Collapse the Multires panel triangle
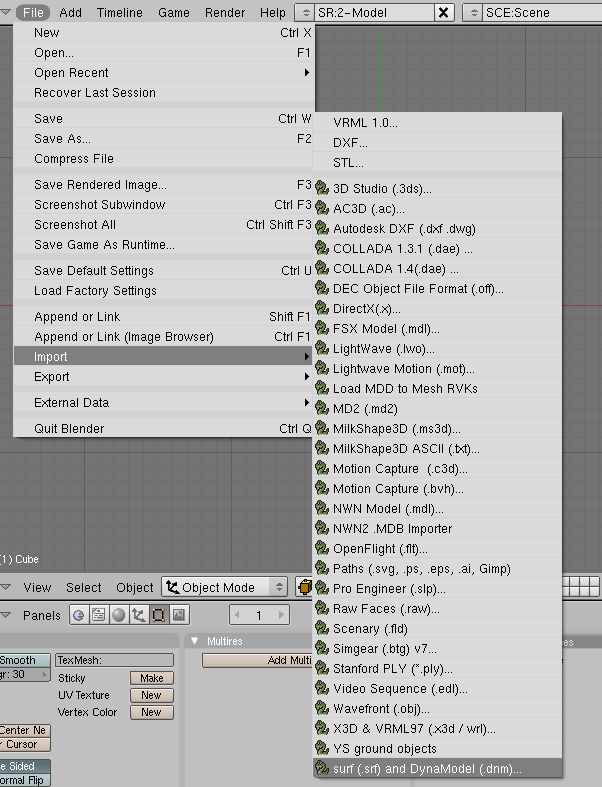 [x=195, y=641]
